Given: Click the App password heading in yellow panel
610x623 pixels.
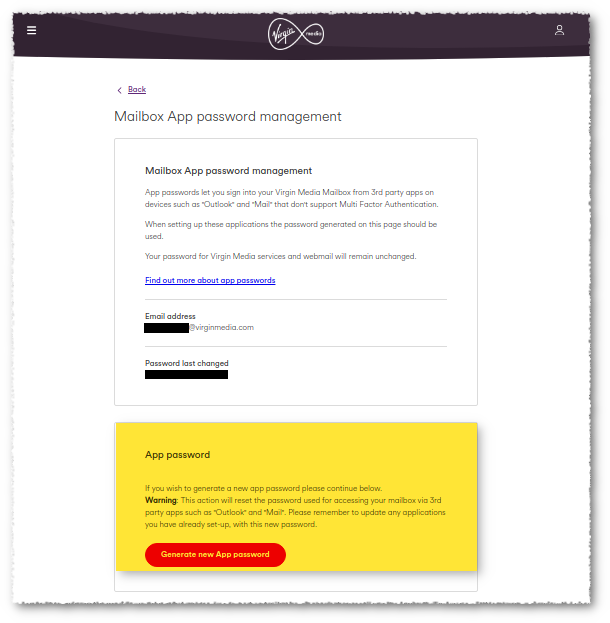Looking at the screenshot, I should click(x=177, y=455).
